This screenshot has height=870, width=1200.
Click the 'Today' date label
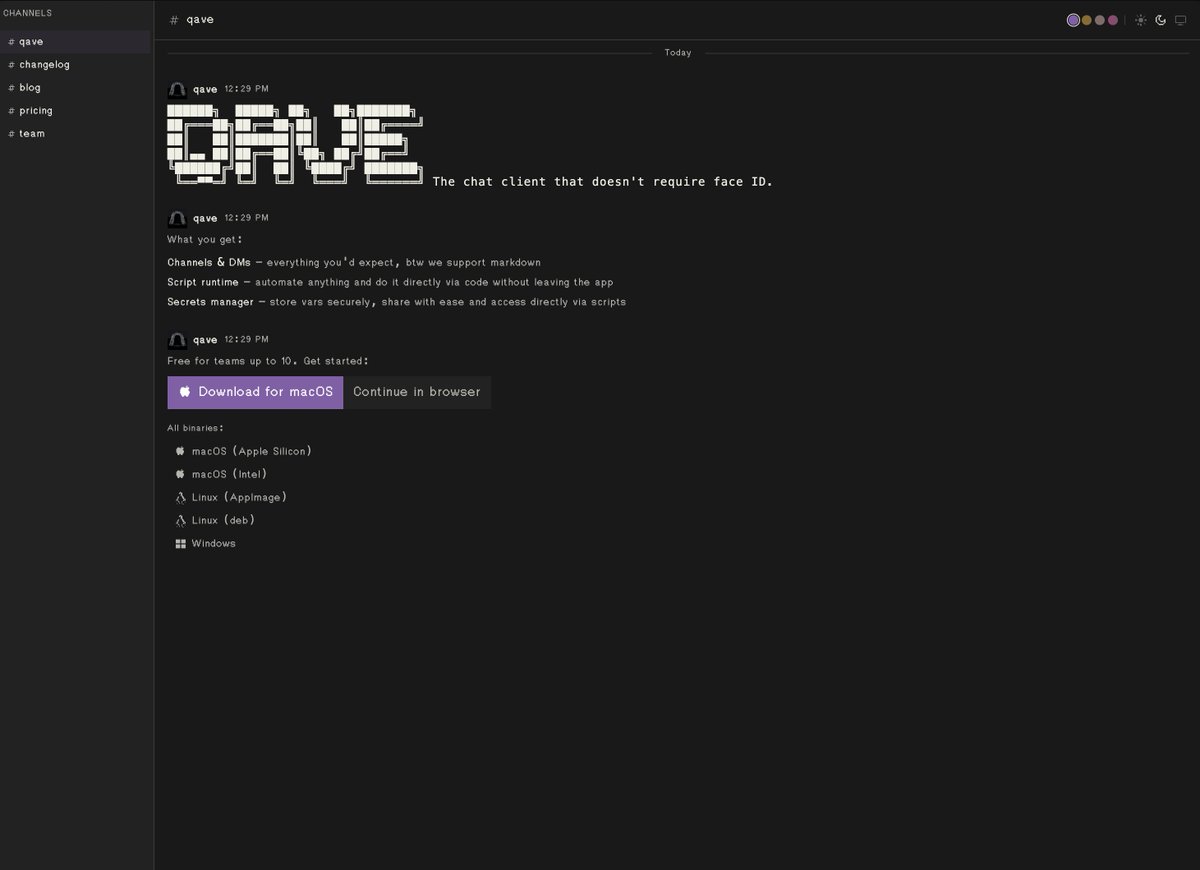point(678,52)
